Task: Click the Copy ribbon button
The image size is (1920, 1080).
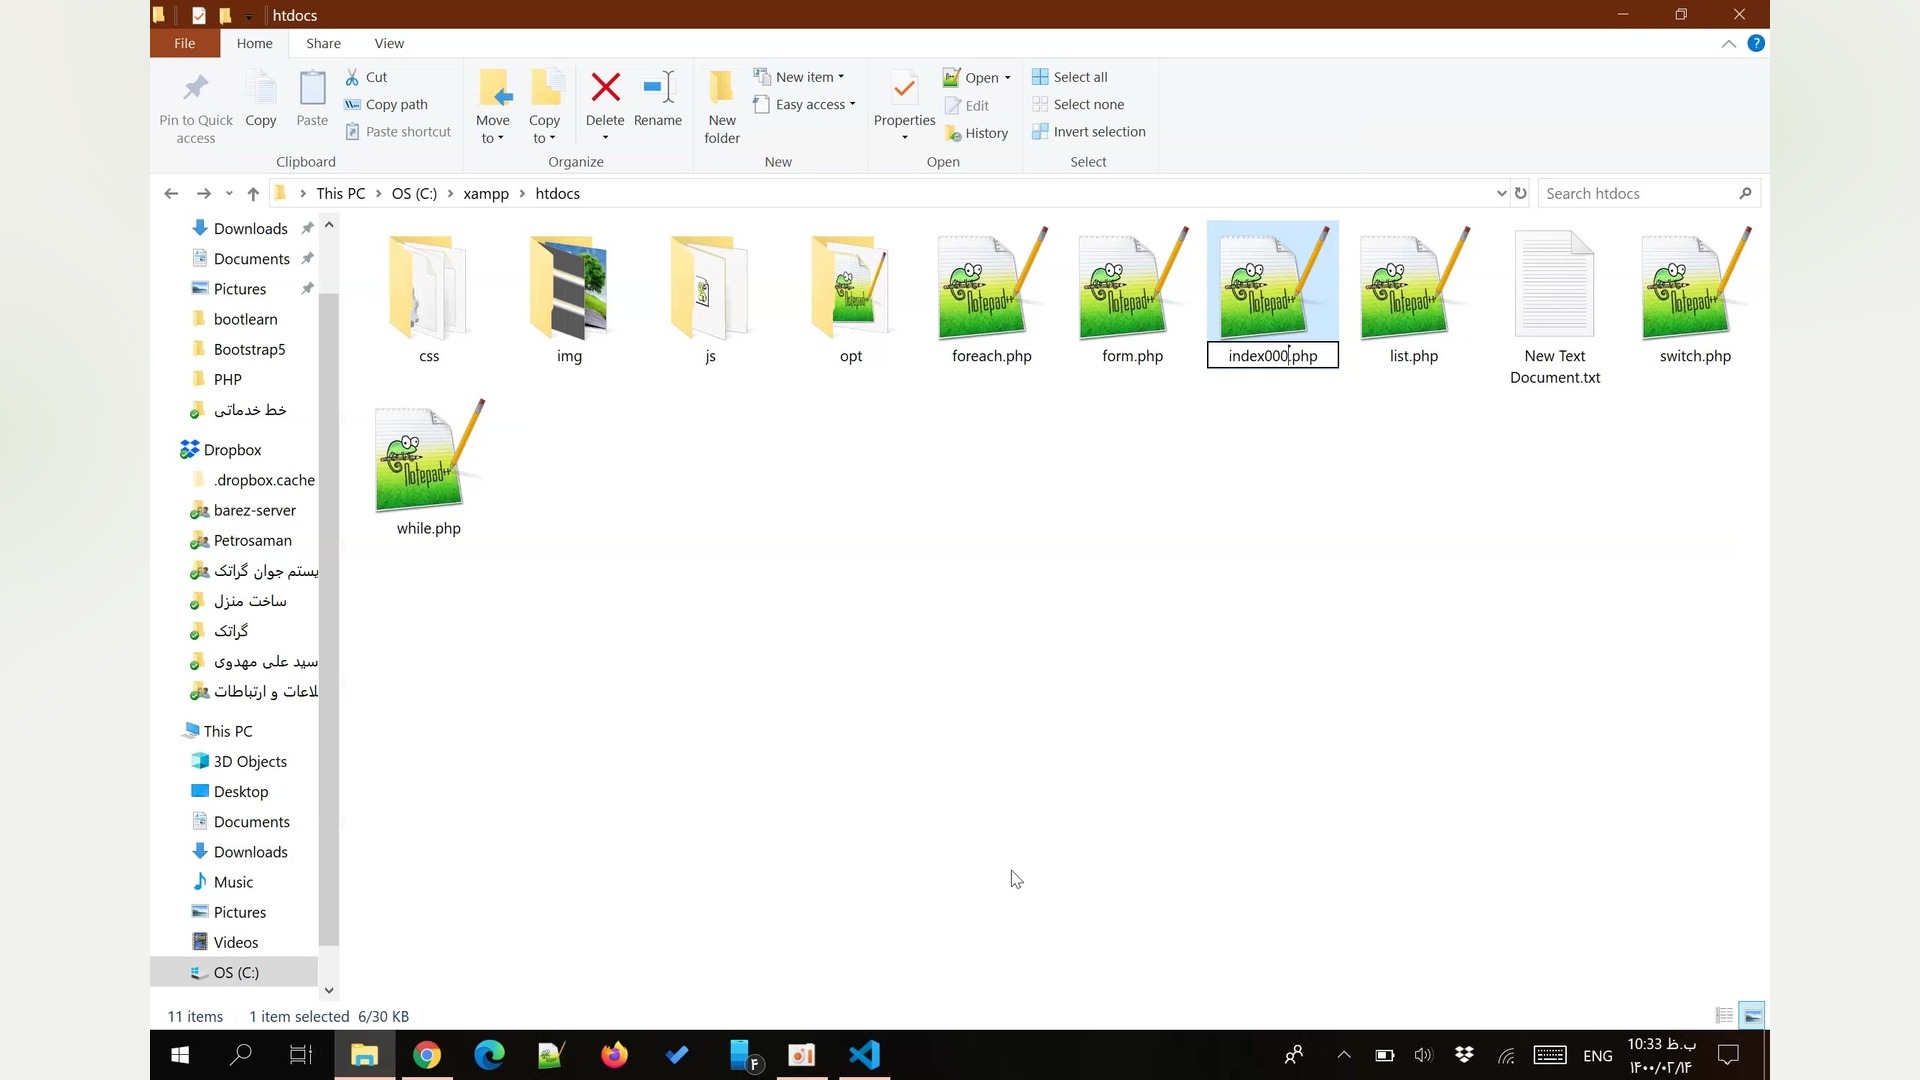Action: pos(261,99)
